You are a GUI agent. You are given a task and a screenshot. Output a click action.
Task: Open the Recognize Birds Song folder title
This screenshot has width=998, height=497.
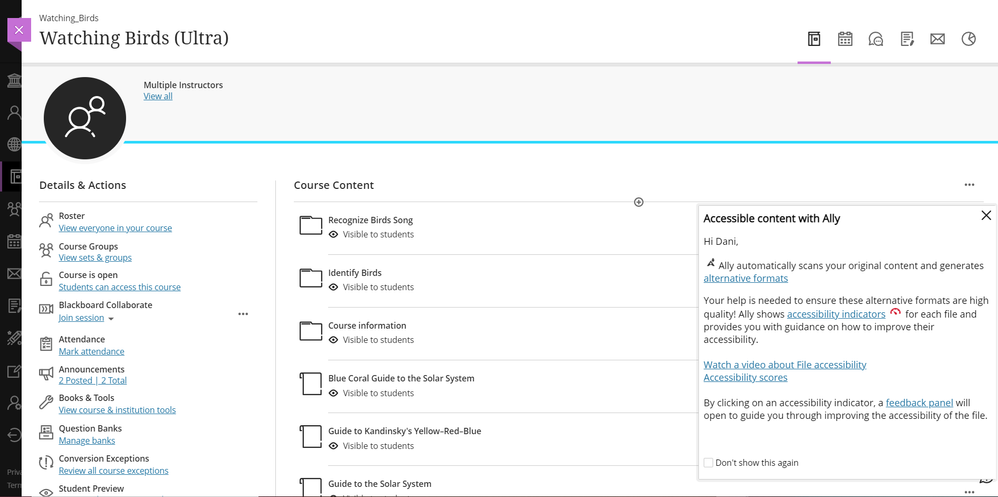click(370, 220)
